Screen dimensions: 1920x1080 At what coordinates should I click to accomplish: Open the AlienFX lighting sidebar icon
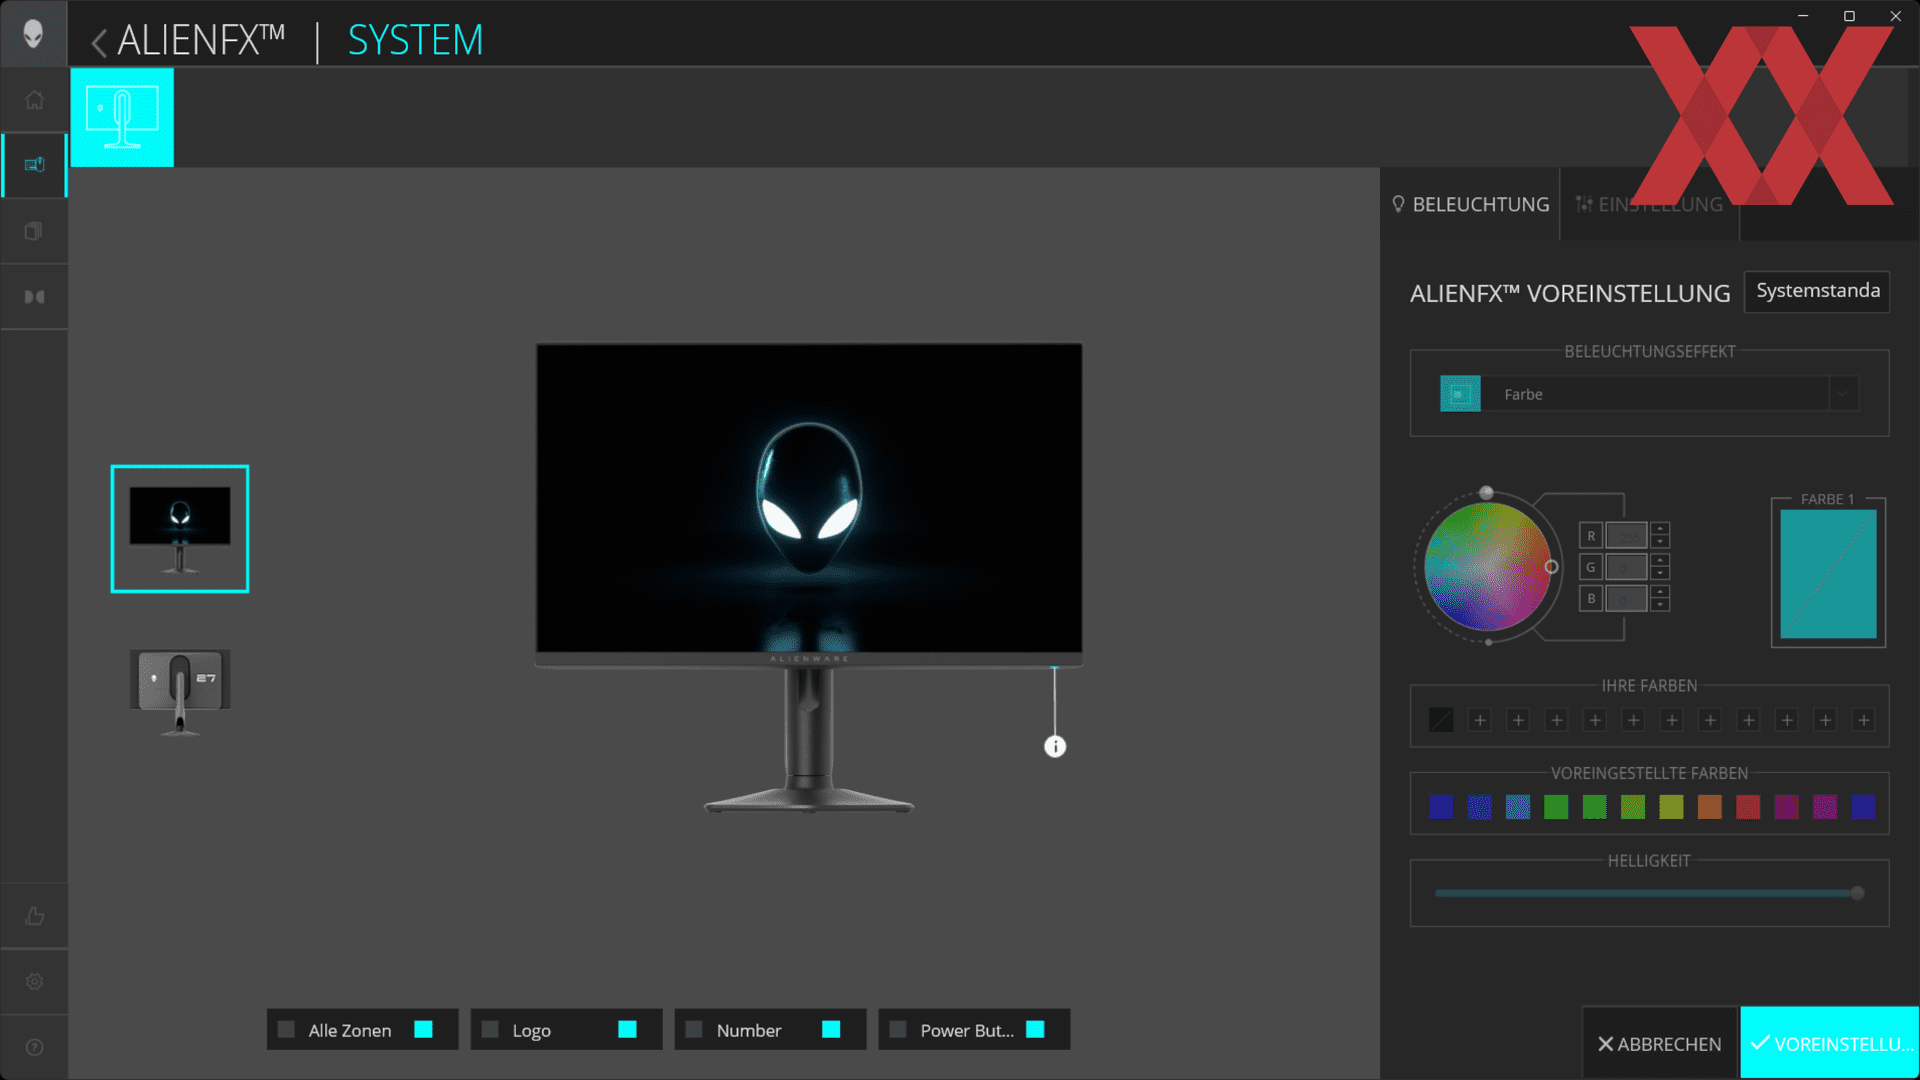34,165
